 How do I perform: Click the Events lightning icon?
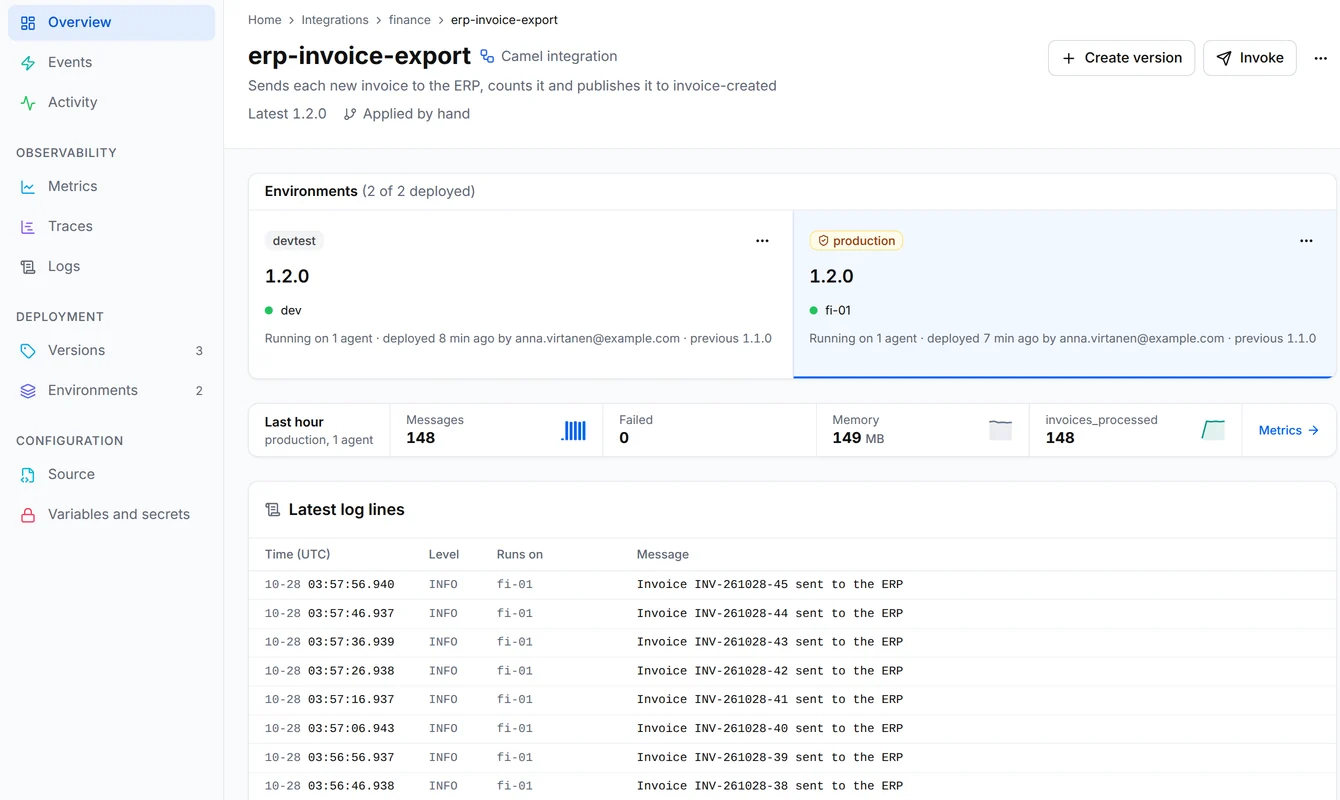[x=28, y=63]
